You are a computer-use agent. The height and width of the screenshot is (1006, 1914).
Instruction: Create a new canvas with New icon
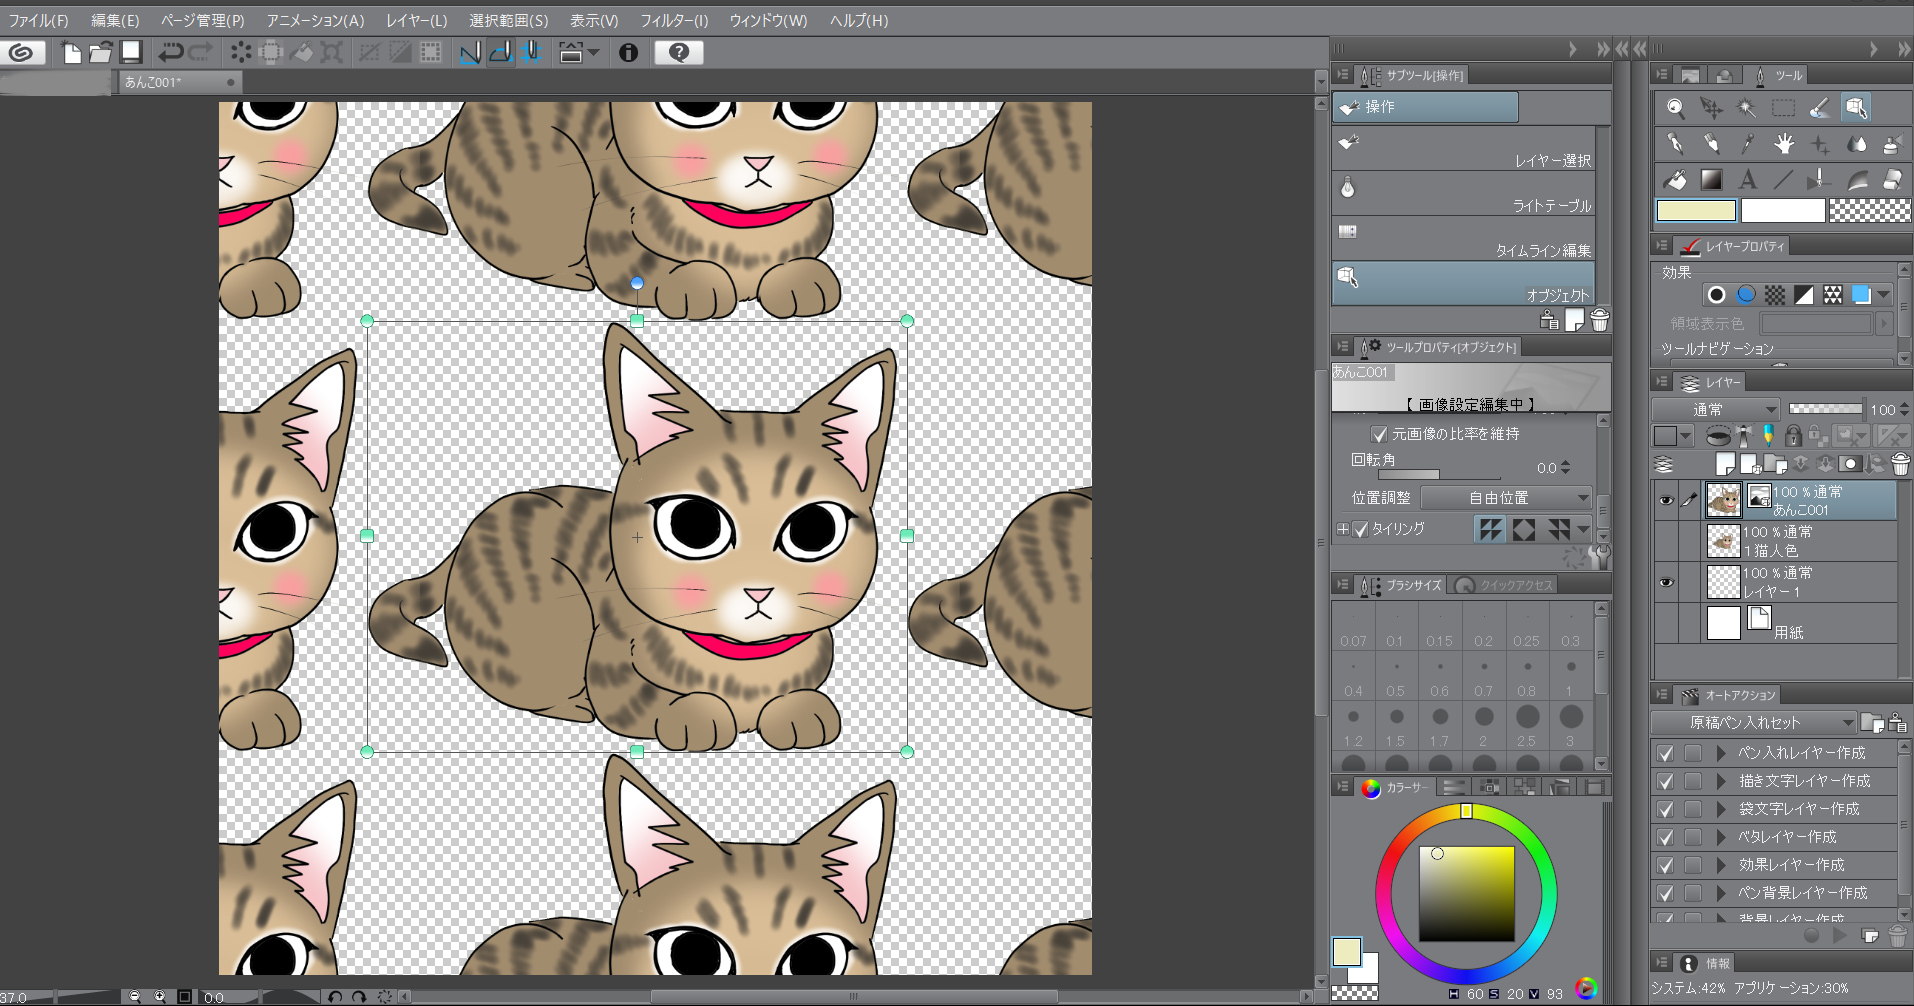[x=71, y=53]
